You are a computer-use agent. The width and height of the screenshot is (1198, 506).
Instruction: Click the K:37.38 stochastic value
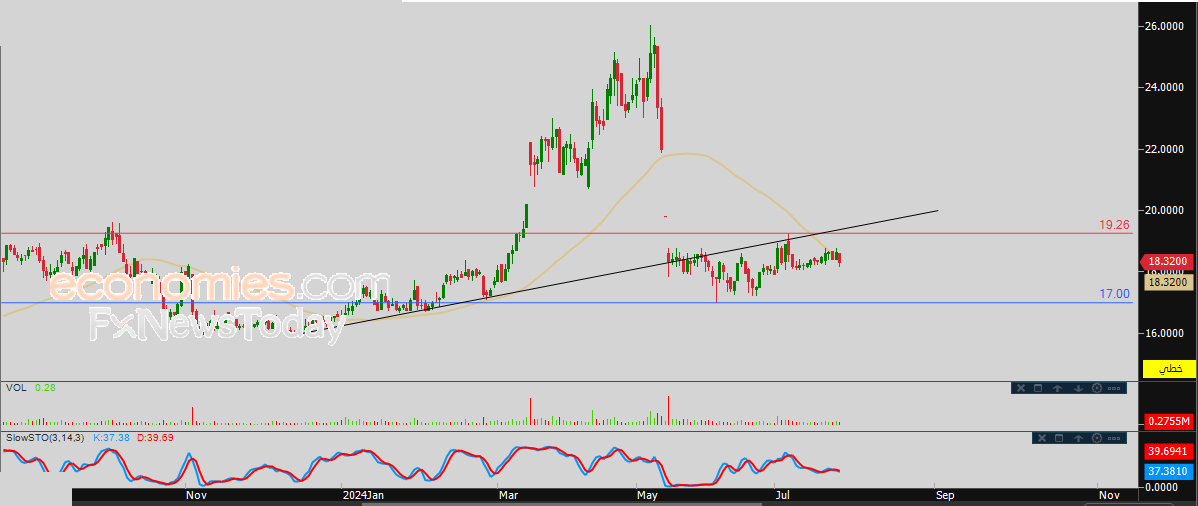112,437
